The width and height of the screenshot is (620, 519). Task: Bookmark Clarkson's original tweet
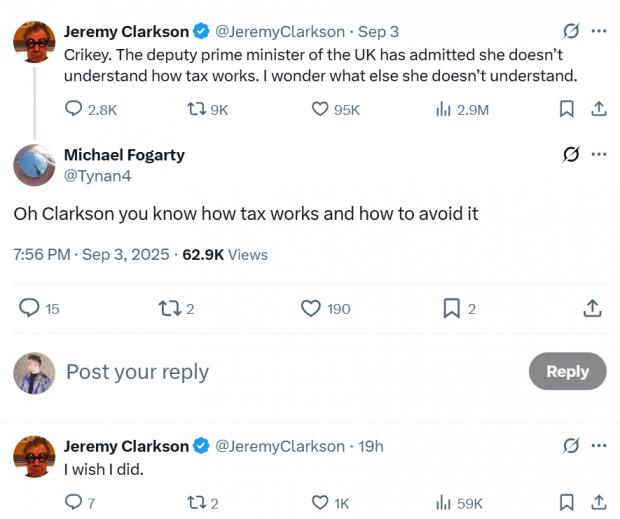click(x=566, y=109)
